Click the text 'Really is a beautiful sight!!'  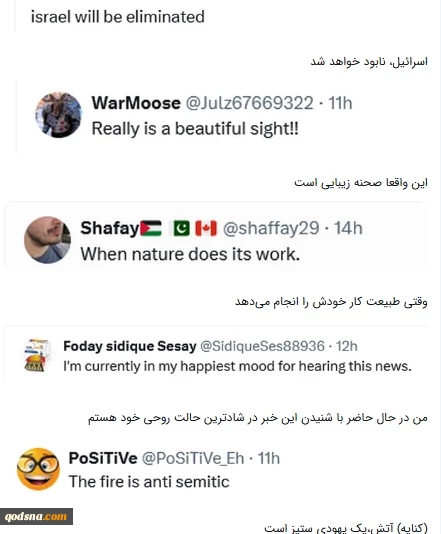[195, 129]
